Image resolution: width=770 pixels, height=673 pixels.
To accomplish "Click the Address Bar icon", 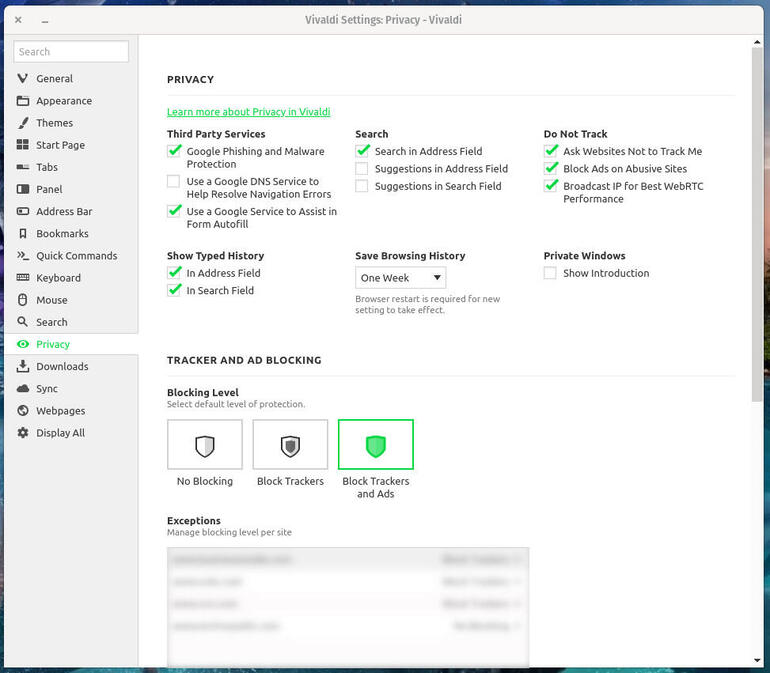I will (23, 211).
